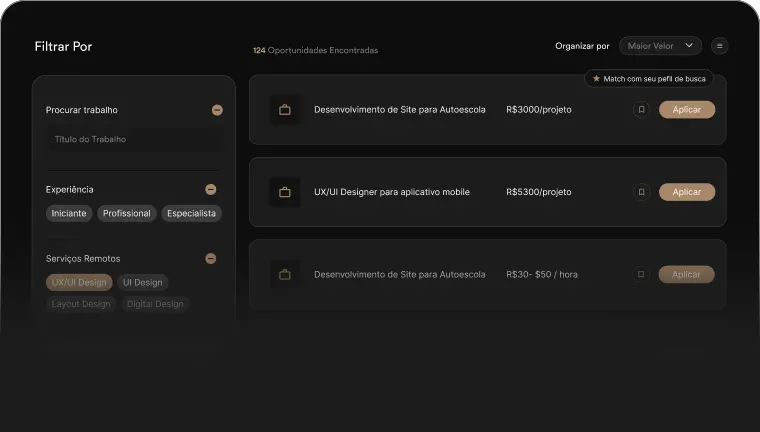Open the Maior Valor sort dropdown
The height and width of the screenshot is (432, 760).
click(660, 46)
